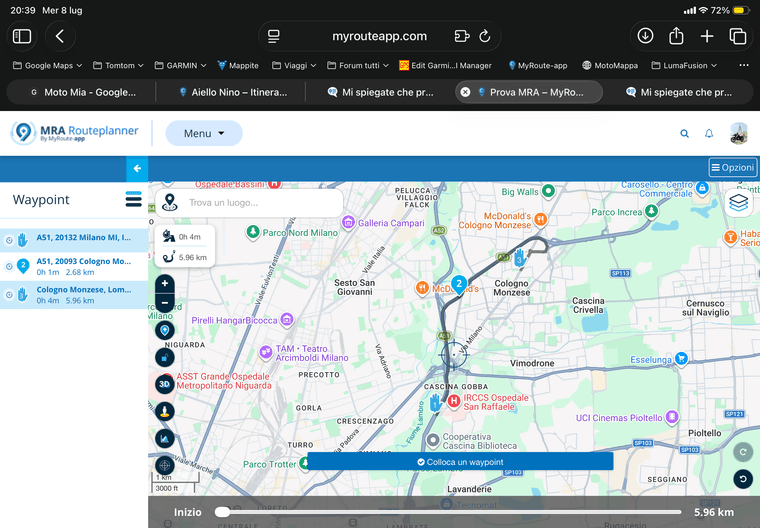Viewport: 760px width, 528px height.
Task: Toggle crosshair center tool
Action: (165, 465)
